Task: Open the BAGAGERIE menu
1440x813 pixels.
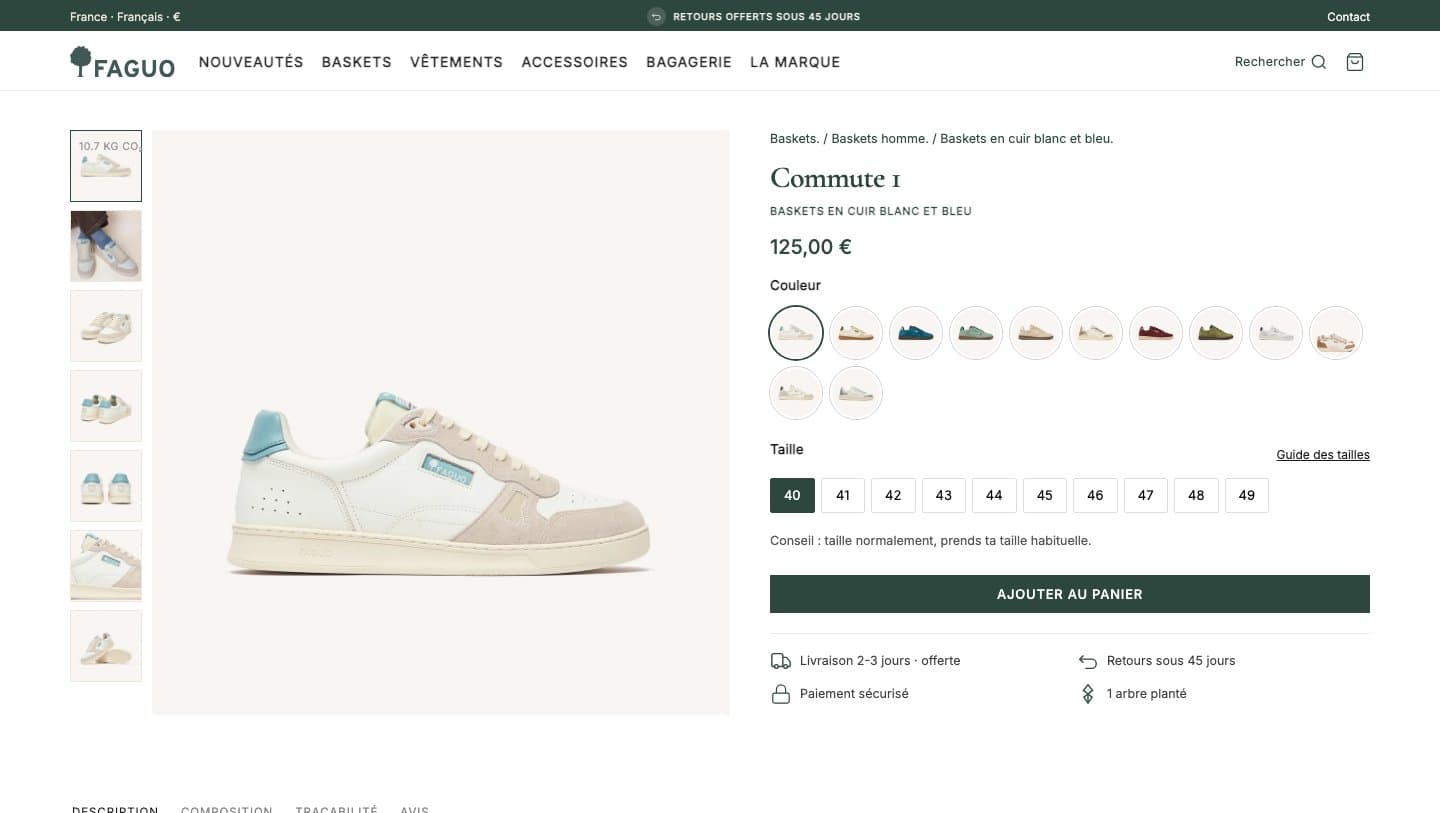Action: click(x=689, y=62)
